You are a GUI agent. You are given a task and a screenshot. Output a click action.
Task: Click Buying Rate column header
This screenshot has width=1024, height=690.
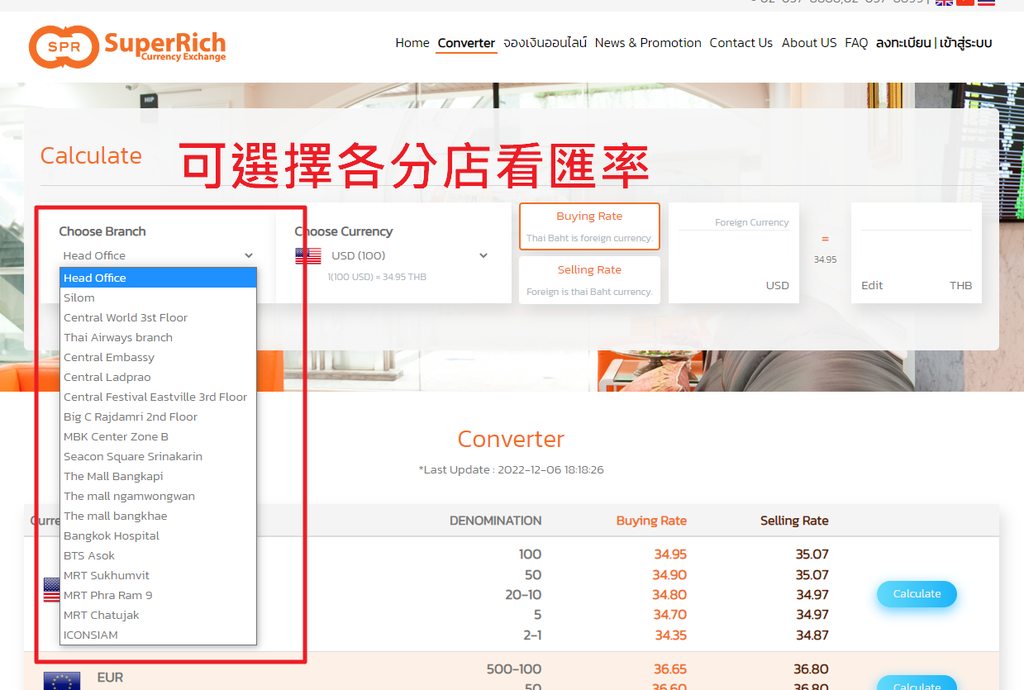point(651,521)
